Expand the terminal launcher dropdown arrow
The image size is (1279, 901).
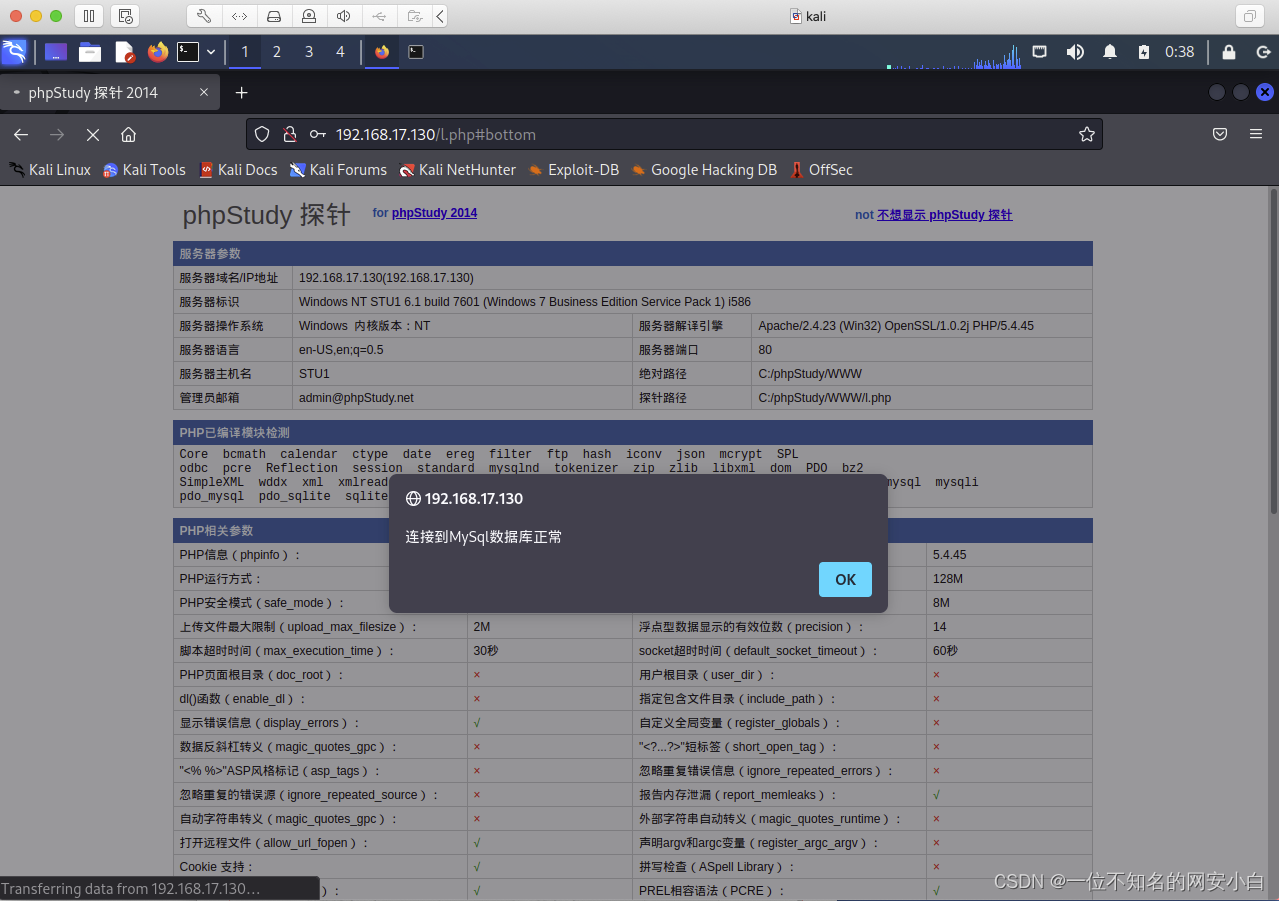pyautogui.click(x=210, y=52)
